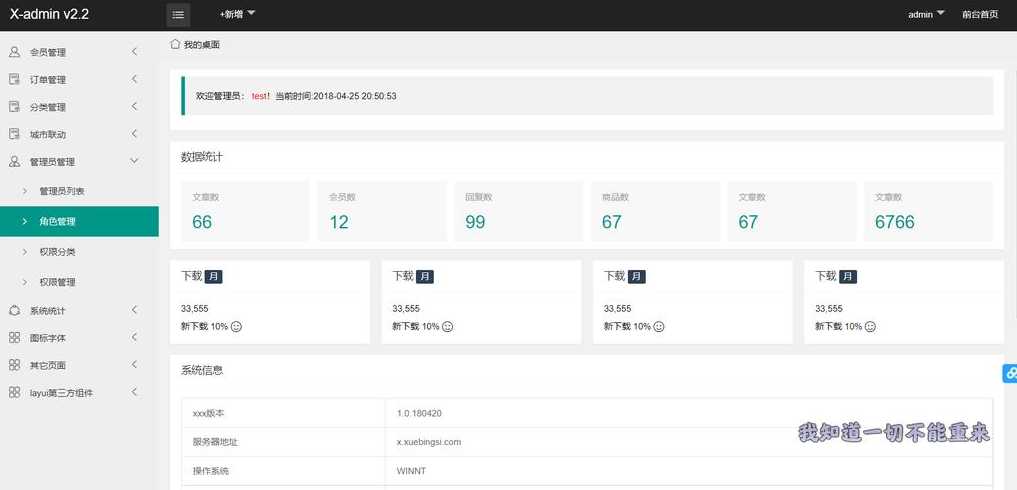This screenshot has height=490, width=1017.
Task: Expand 城市联动 with its chevron
Action: [134, 133]
